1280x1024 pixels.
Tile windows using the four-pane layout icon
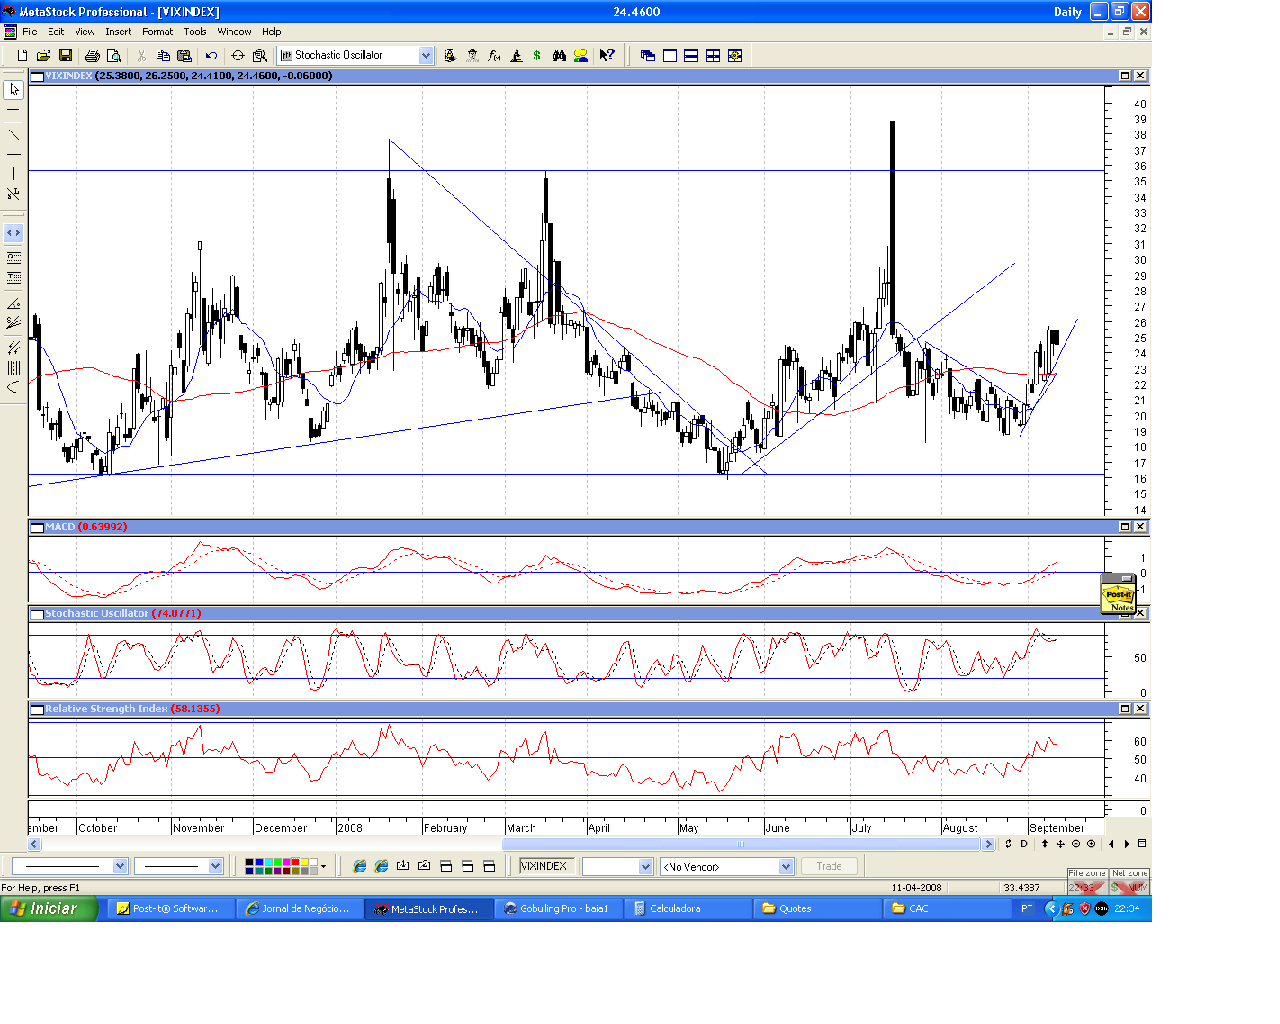(713, 56)
